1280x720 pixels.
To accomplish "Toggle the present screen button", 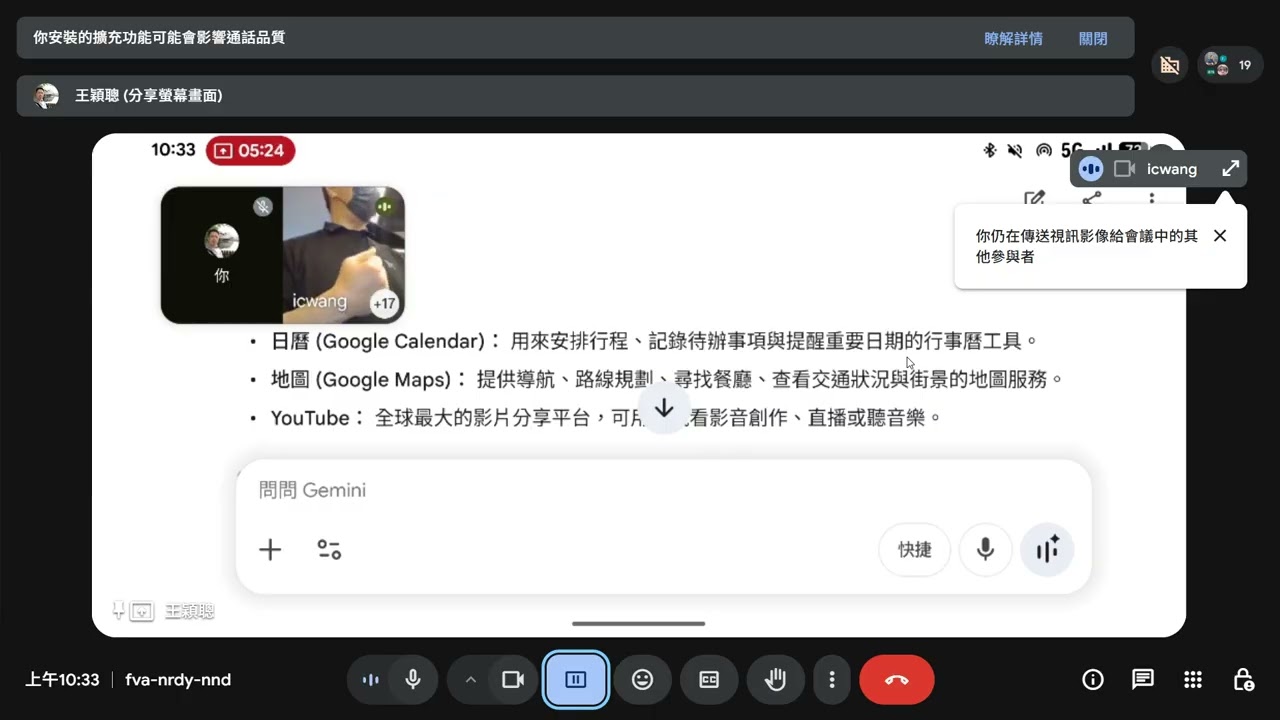I will [x=575, y=680].
